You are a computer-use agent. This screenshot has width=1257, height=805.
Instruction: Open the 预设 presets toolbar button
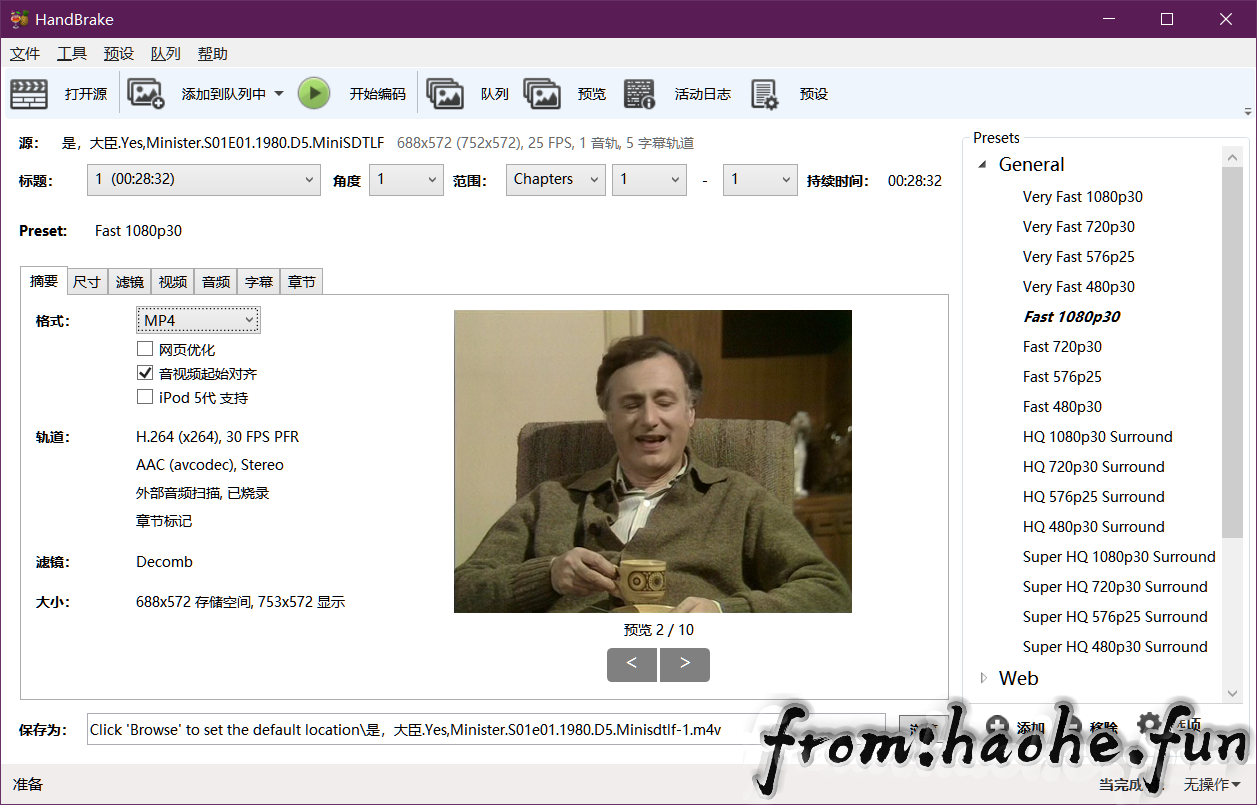point(790,94)
